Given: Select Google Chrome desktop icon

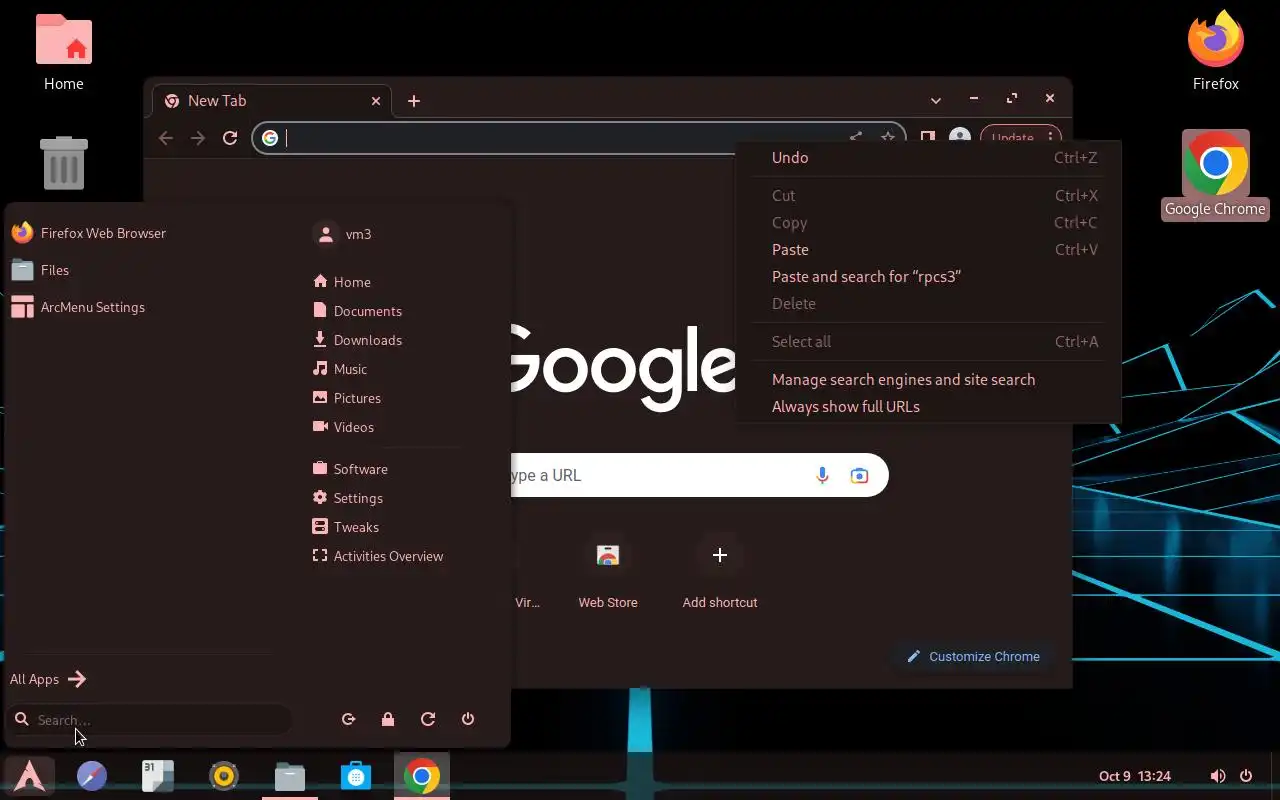Looking at the screenshot, I should 1215,175.
